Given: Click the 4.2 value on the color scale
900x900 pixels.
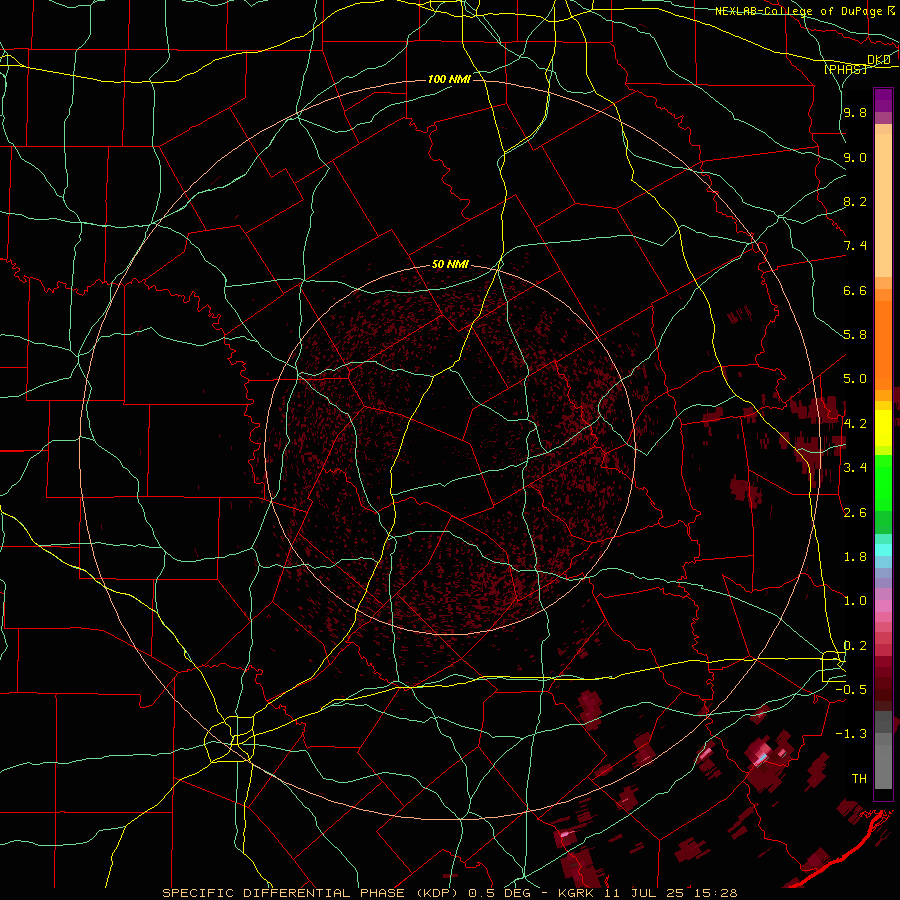Looking at the screenshot, I should click(x=855, y=424).
